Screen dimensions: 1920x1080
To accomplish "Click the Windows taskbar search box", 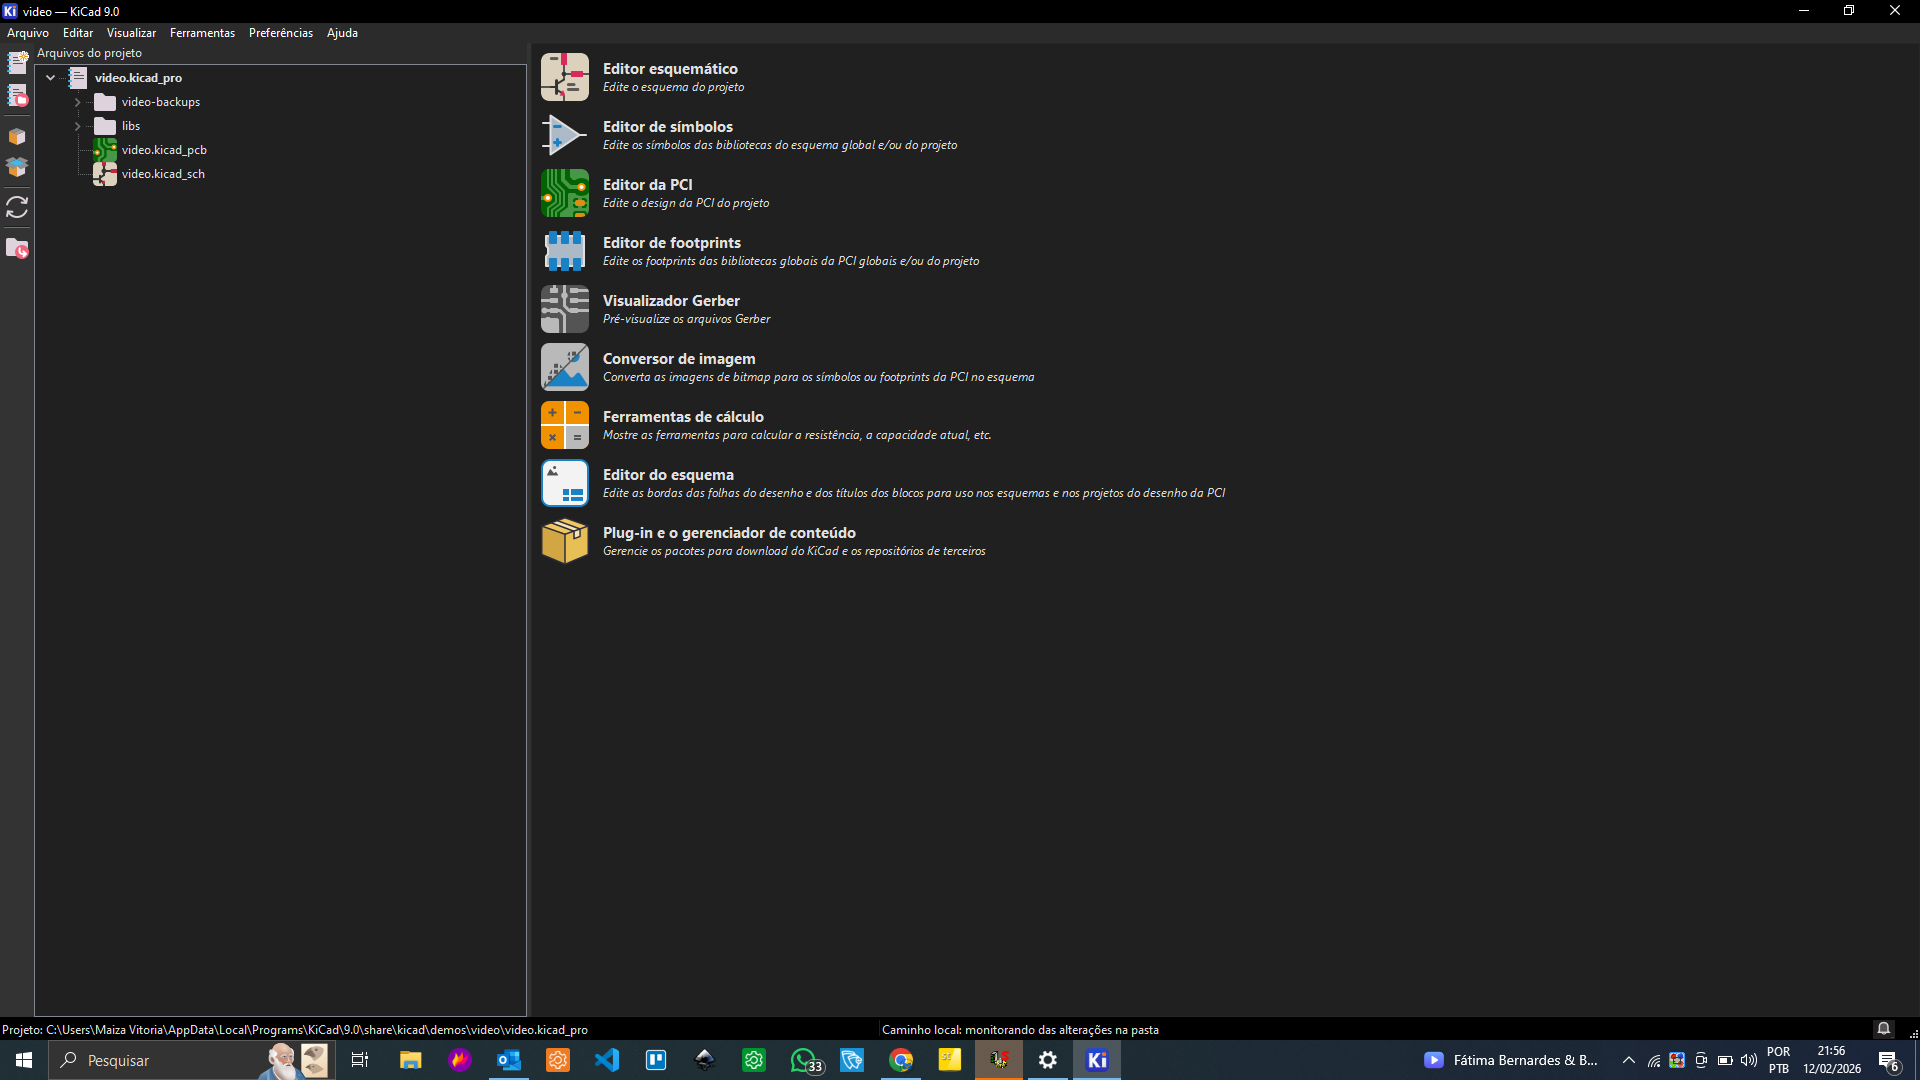I will pyautogui.click(x=160, y=1060).
